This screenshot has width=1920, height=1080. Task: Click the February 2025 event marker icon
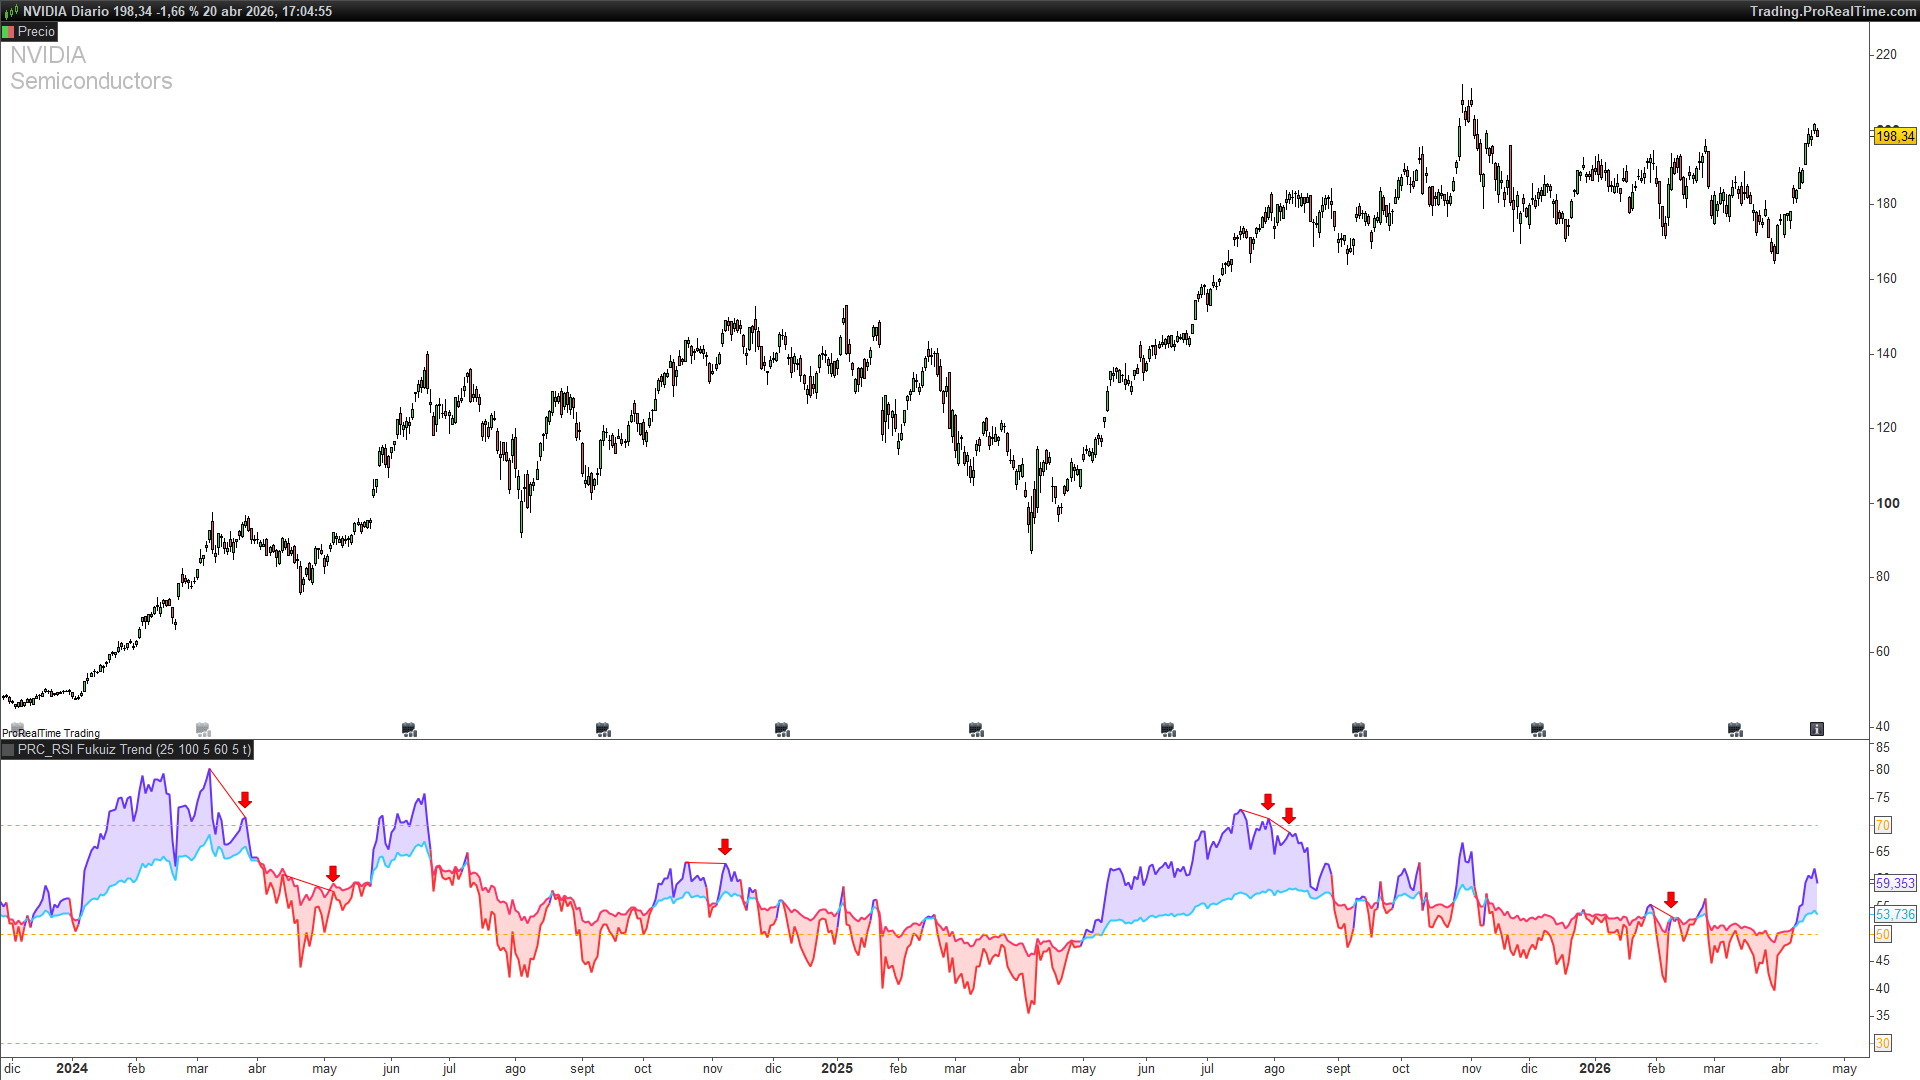[x=976, y=730]
